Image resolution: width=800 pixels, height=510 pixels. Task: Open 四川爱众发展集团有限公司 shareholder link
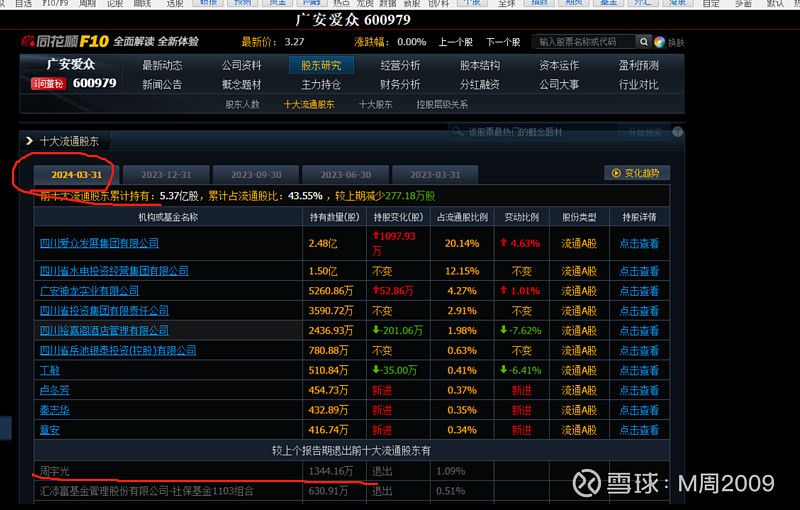coord(99,243)
